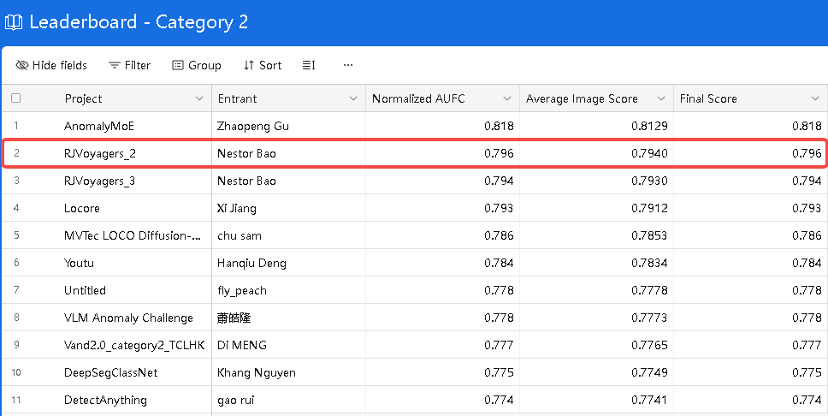
Task: Open the three-dot more options menu
Action: pyautogui.click(x=348, y=65)
